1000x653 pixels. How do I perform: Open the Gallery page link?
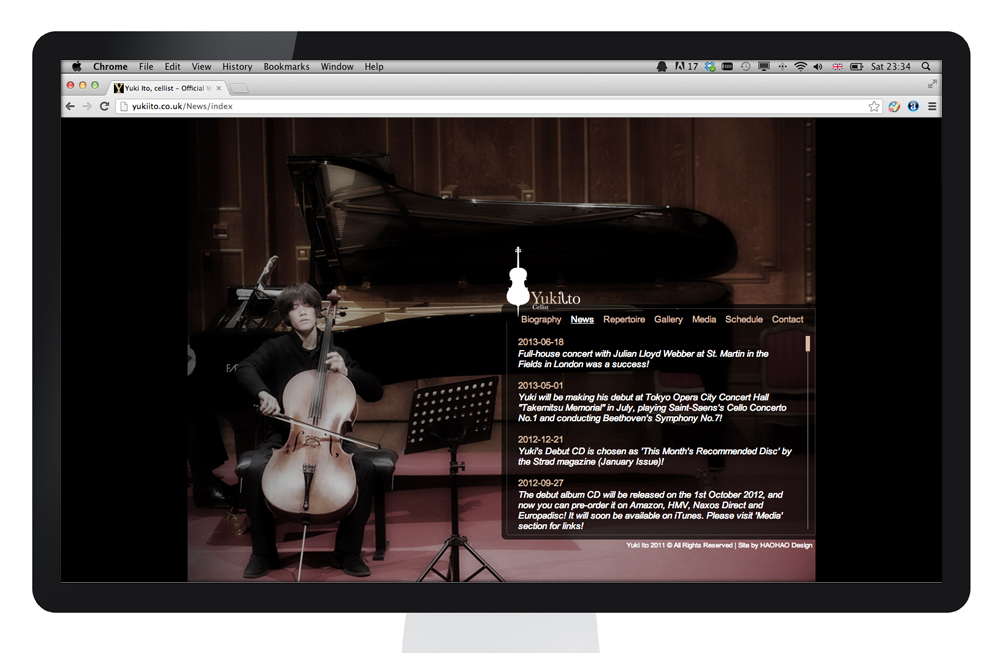point(668,319)
